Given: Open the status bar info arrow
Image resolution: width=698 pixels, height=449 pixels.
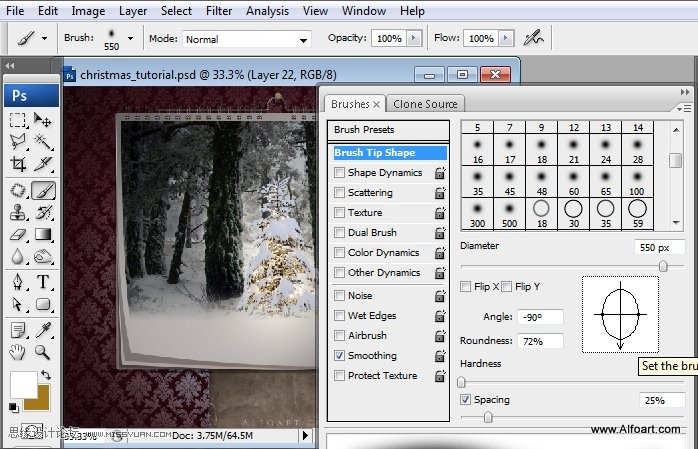Looking at the screenshot, I should [305, 435].
